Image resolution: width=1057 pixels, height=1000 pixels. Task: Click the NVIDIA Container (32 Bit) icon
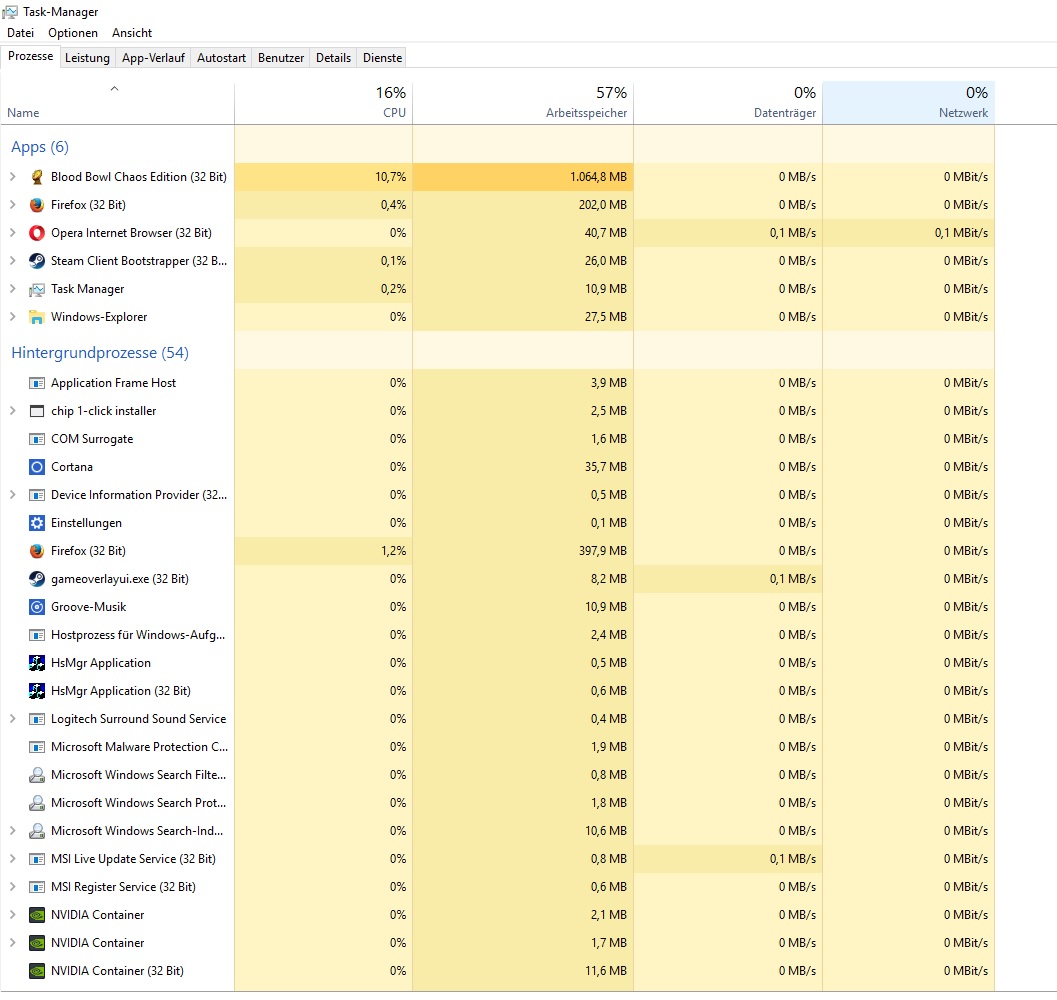tap(37, 971)
